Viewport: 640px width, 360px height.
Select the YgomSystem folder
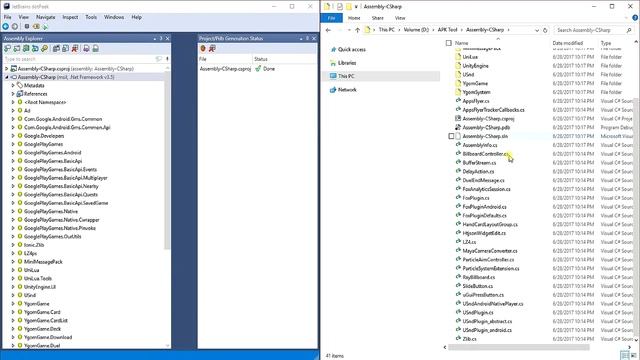(x=476, y=92)
